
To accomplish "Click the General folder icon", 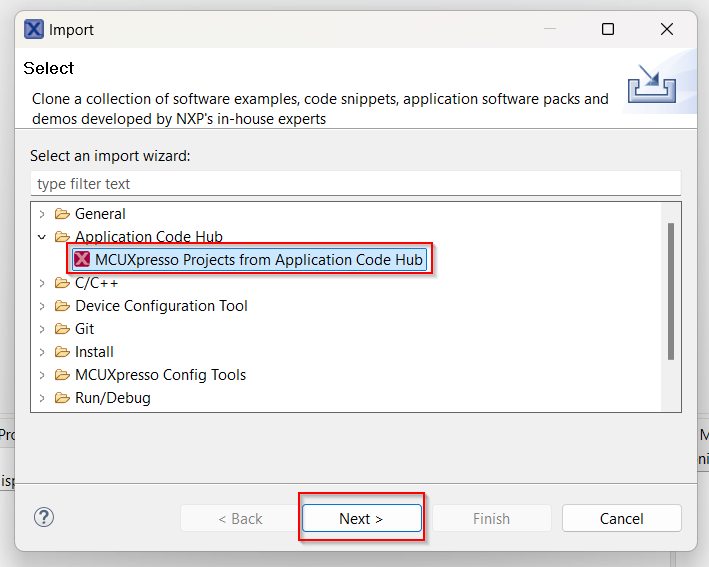I will (x=62, y=213).
